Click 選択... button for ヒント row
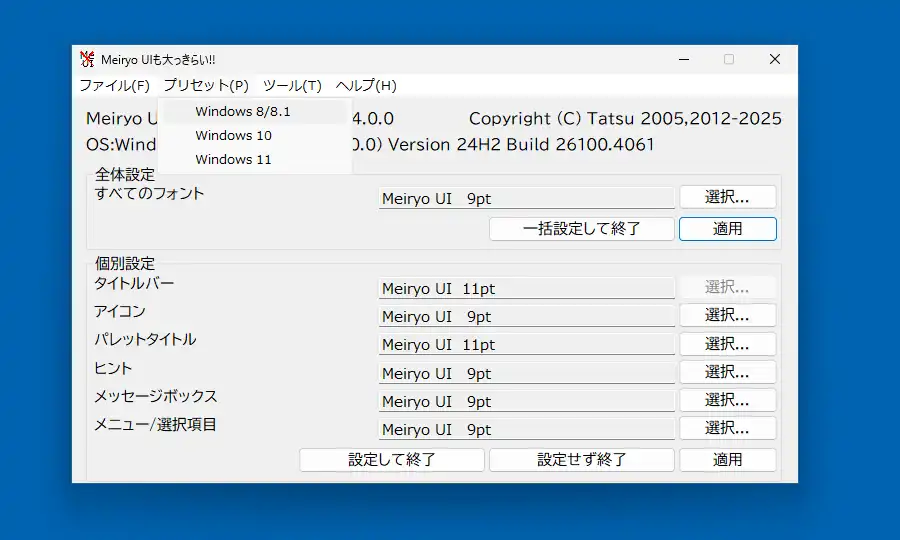This screenshot has width=900, height=540. point(728,372)
